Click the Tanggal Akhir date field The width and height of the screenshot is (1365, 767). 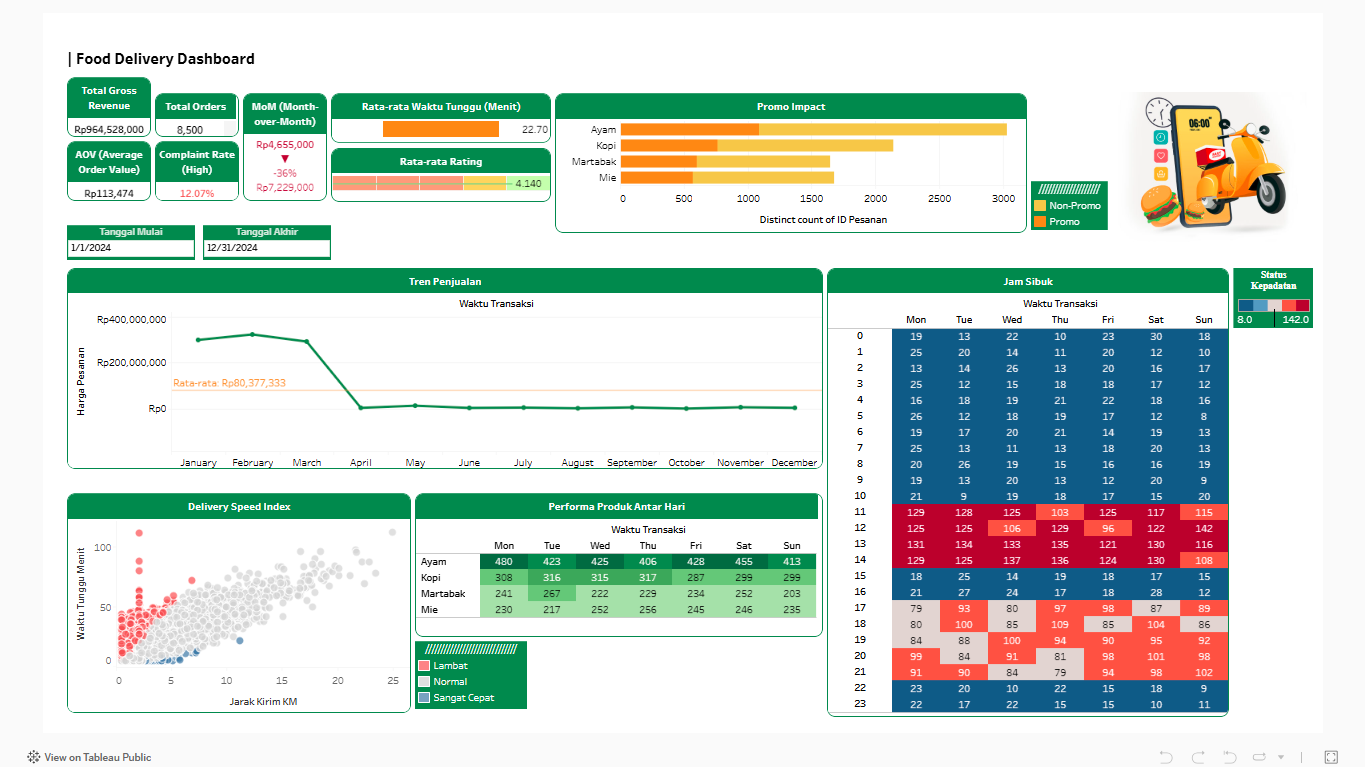(267, 248)
